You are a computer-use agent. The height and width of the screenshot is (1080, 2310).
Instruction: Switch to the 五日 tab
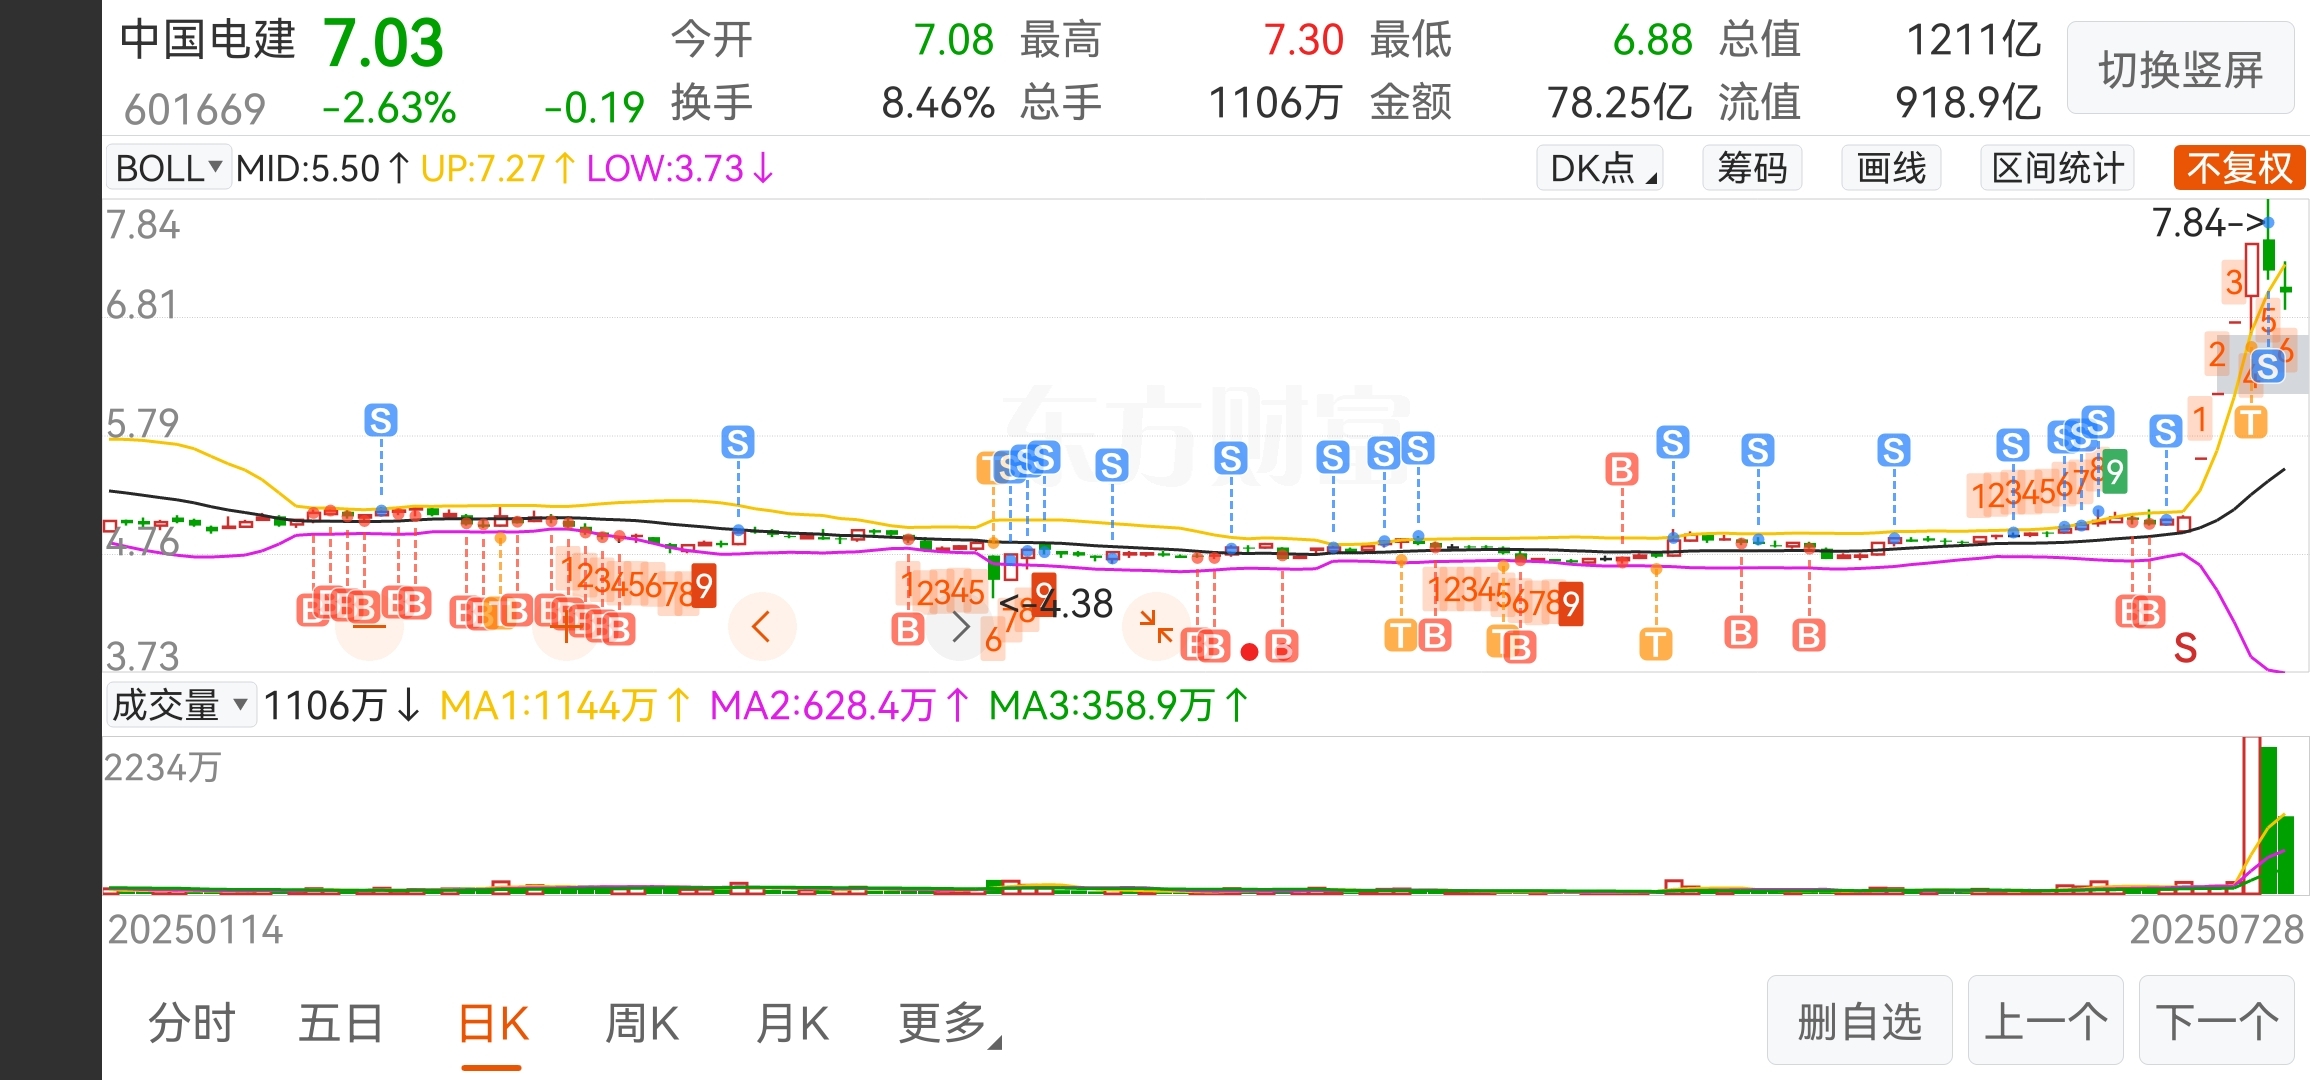(x=341, y=1023)
